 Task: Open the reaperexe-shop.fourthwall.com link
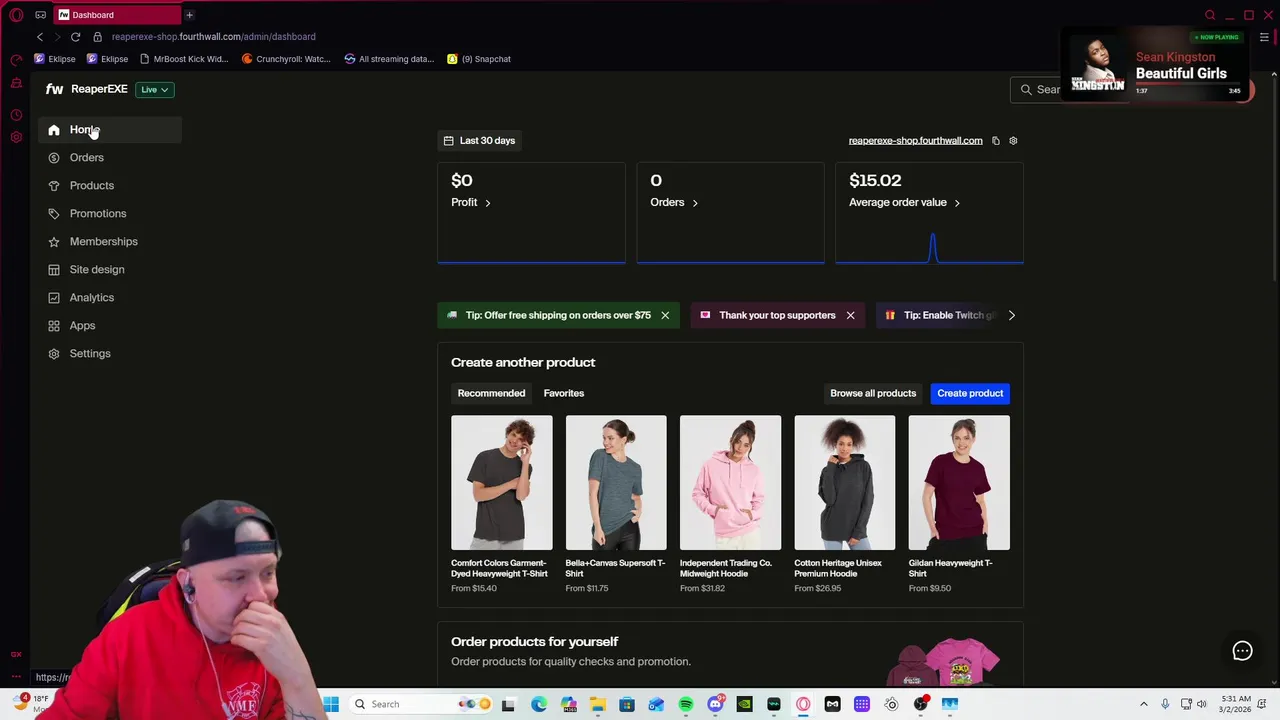tap(915, 140)
